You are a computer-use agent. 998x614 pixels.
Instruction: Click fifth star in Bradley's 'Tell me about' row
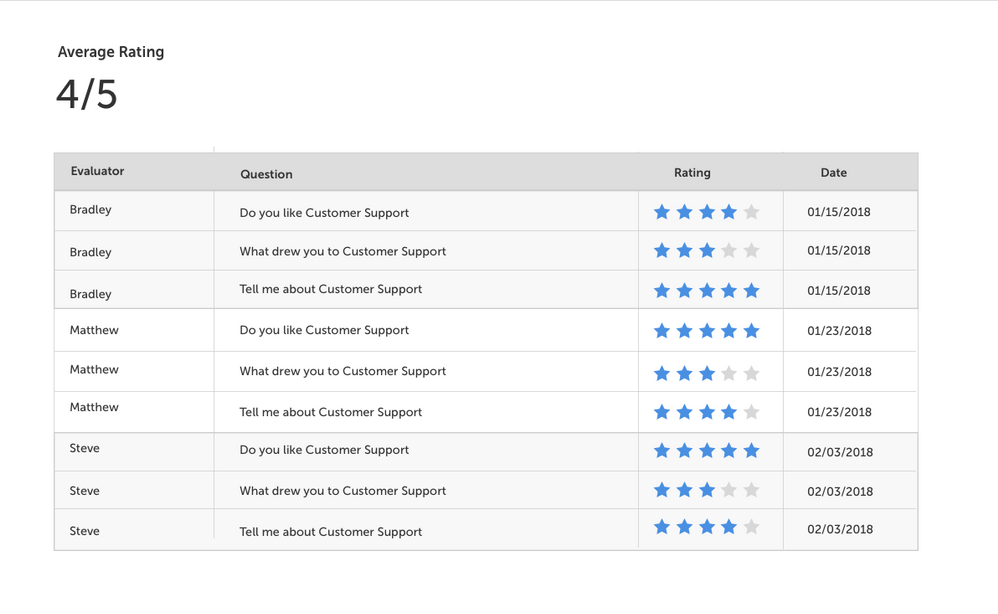pyautogui.click(x=751, y=291)
